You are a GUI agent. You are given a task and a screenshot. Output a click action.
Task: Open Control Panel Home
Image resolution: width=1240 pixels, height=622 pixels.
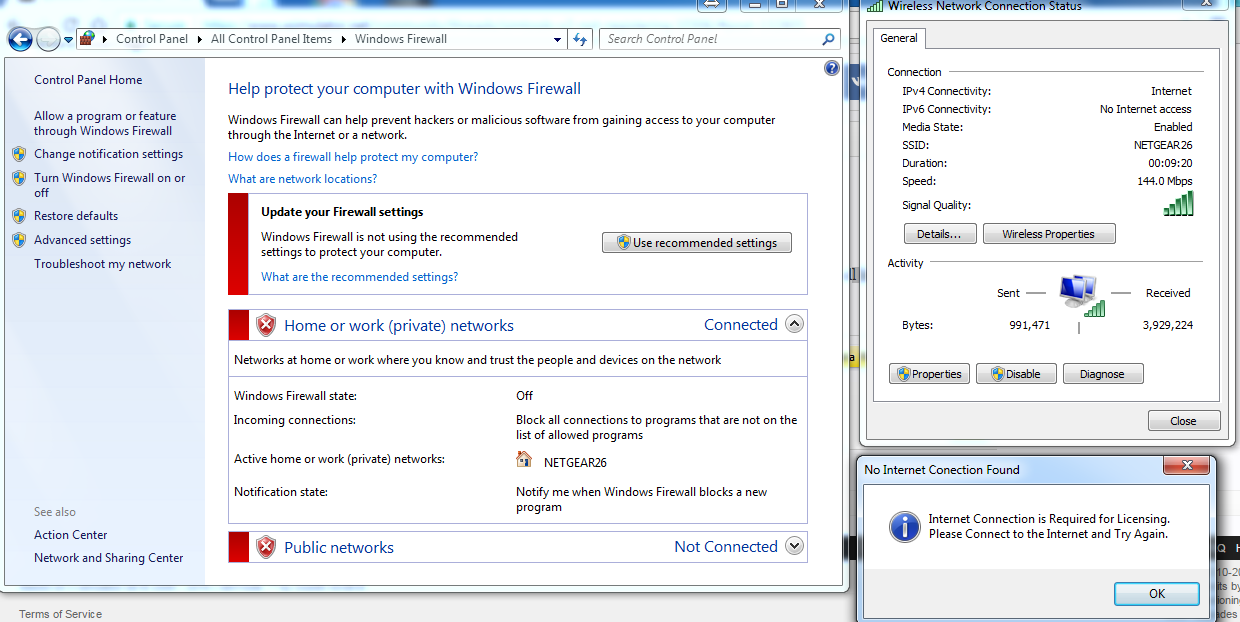coord(88,80)
